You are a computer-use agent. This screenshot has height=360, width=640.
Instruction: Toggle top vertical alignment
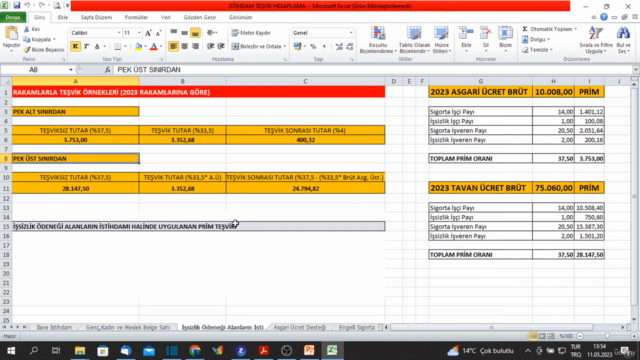(173, 33)
